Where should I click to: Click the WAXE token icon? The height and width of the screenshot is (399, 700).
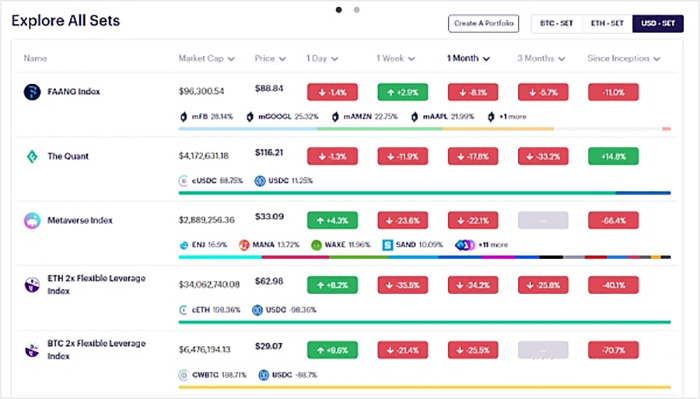click(316, 245)
